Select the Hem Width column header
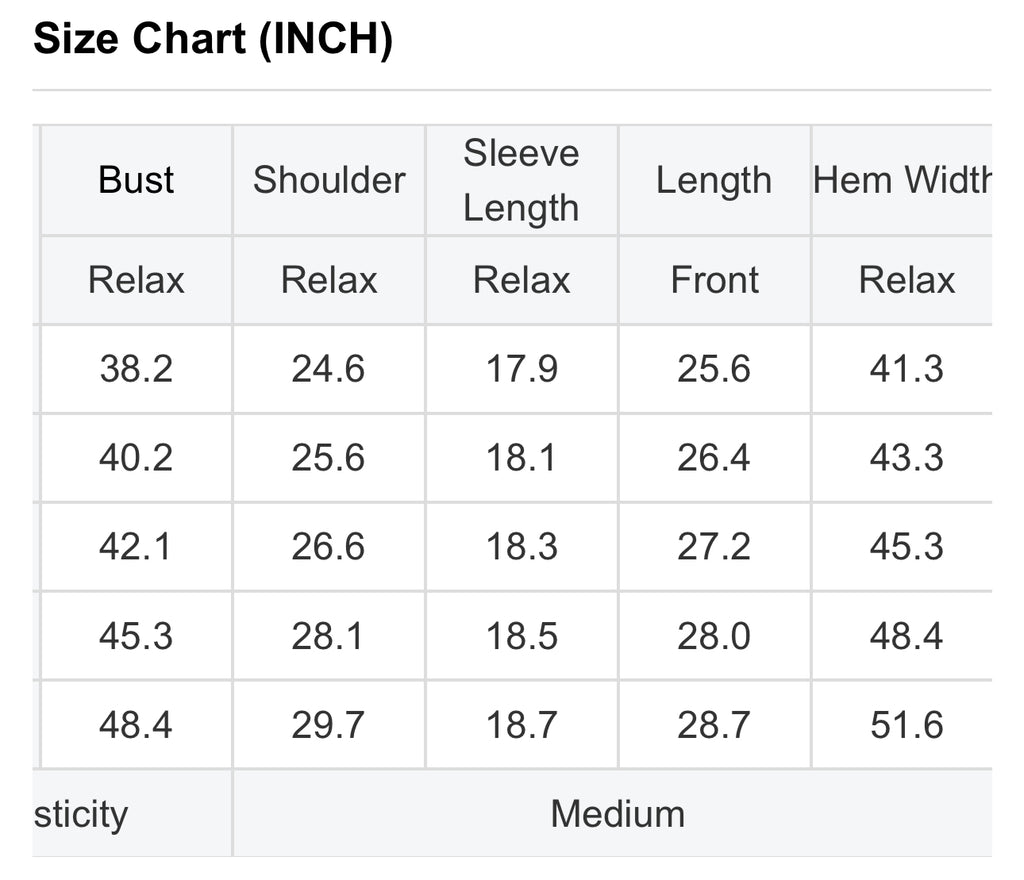Image resolution: width=1024 pixels, height=880 pixels. point(903,180)
